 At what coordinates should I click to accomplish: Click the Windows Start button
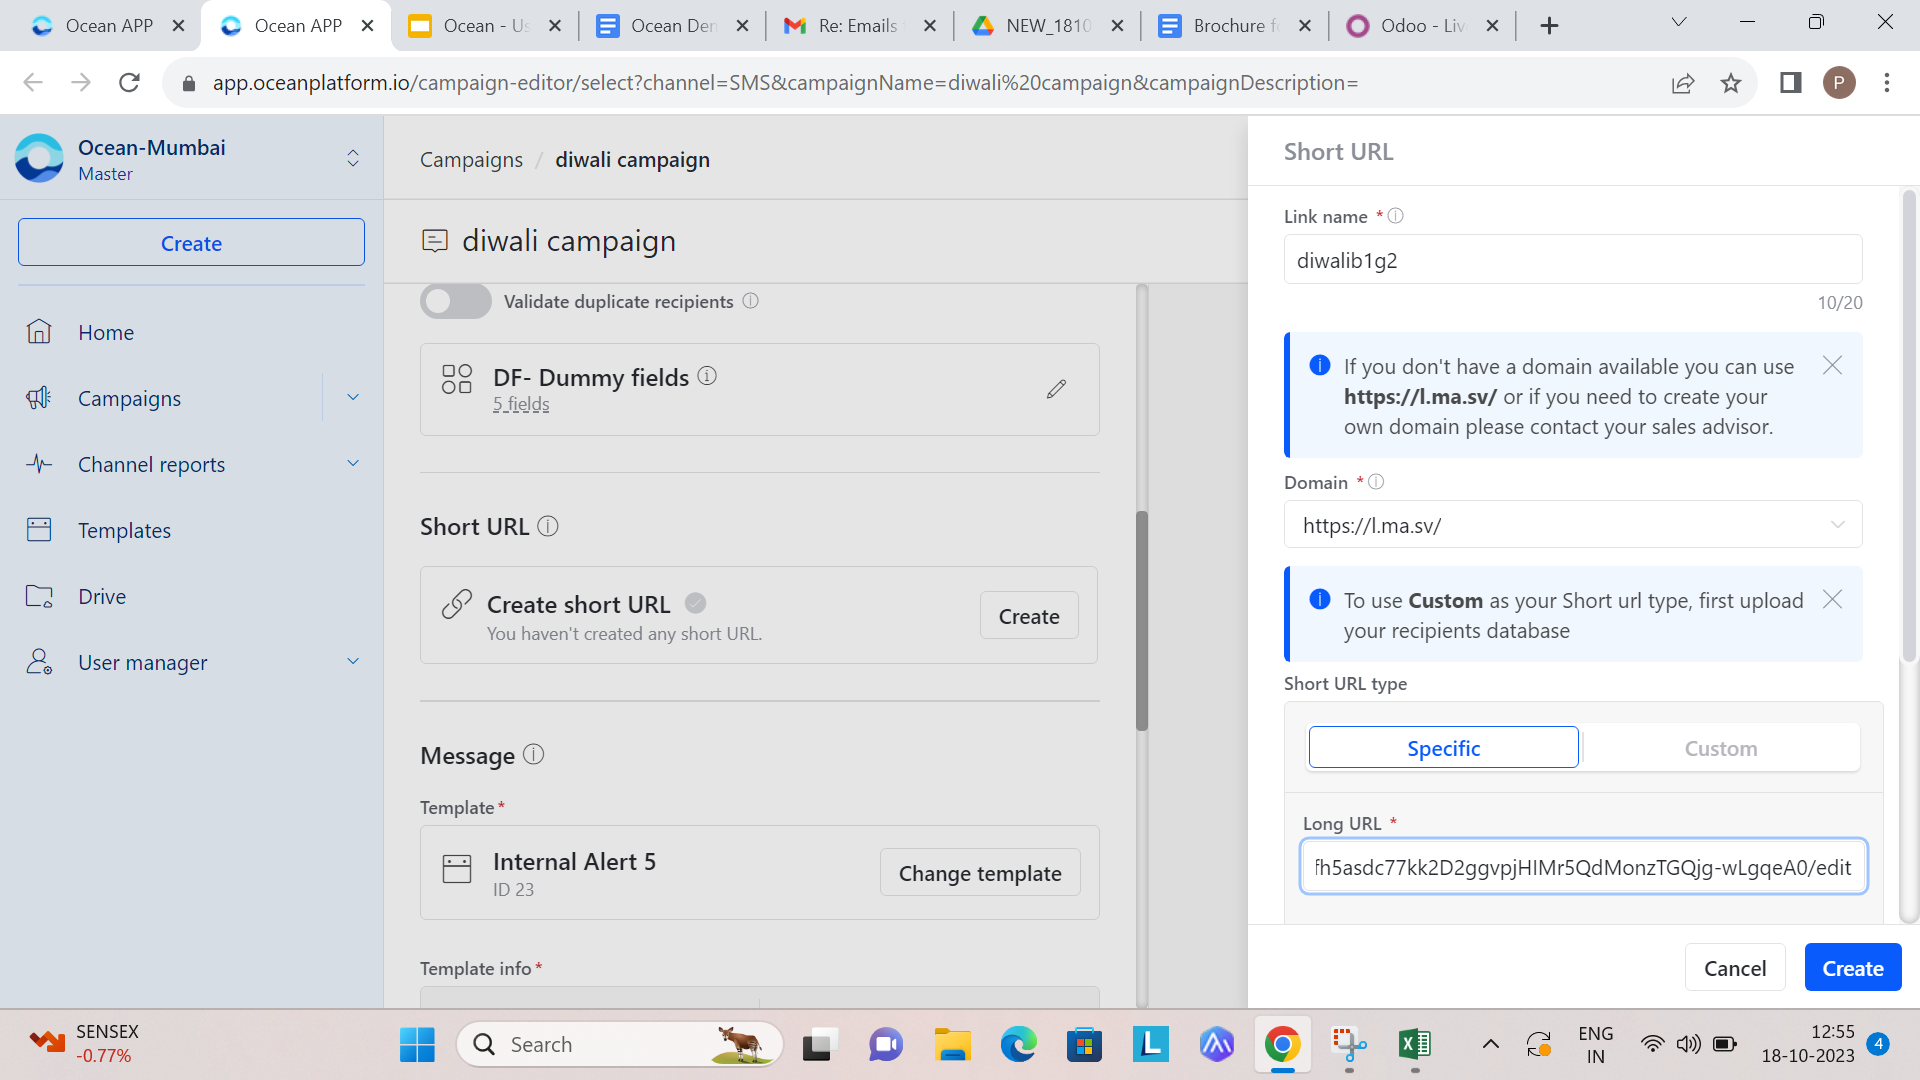(417, 1044)
